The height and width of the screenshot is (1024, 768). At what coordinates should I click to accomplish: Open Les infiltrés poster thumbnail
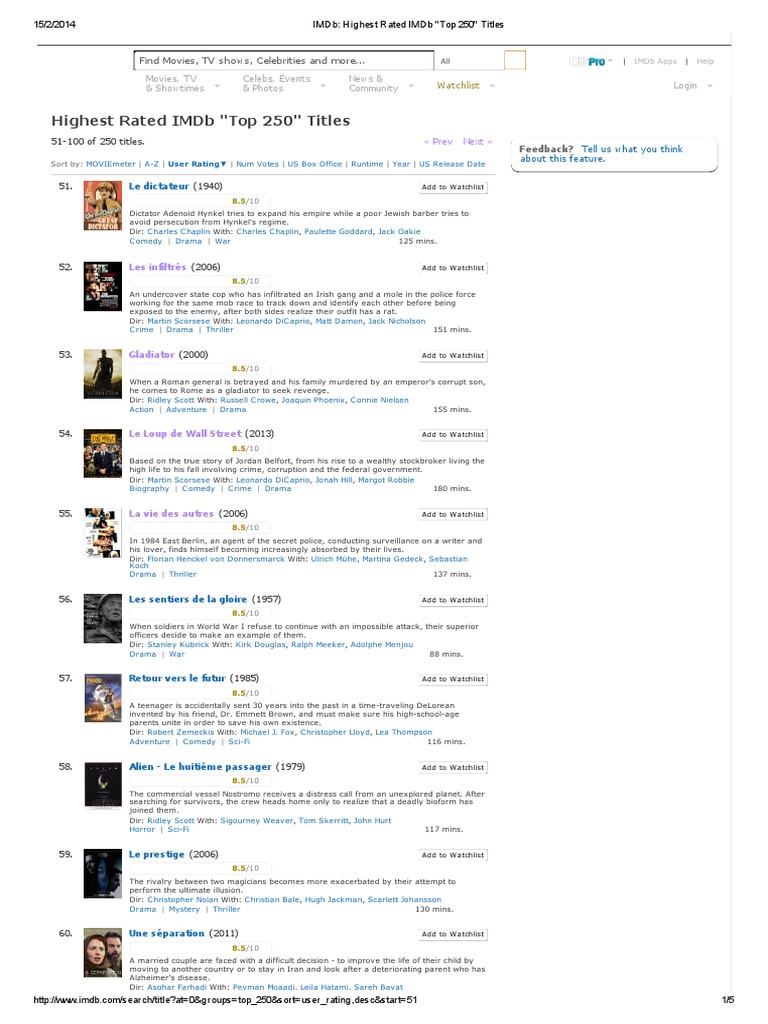103,286
